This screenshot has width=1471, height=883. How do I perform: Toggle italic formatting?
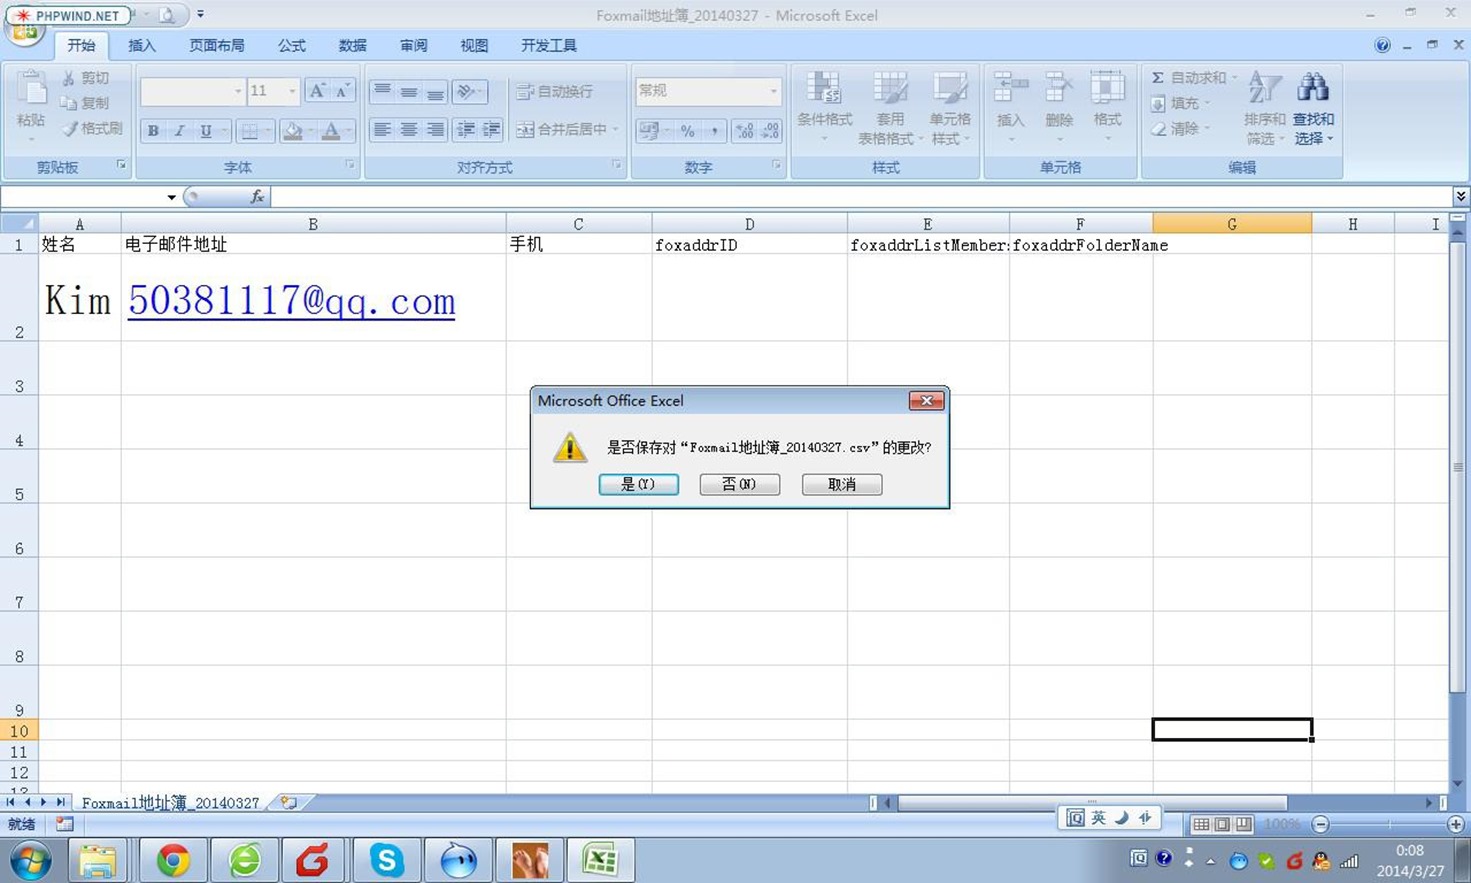[179, 131]
